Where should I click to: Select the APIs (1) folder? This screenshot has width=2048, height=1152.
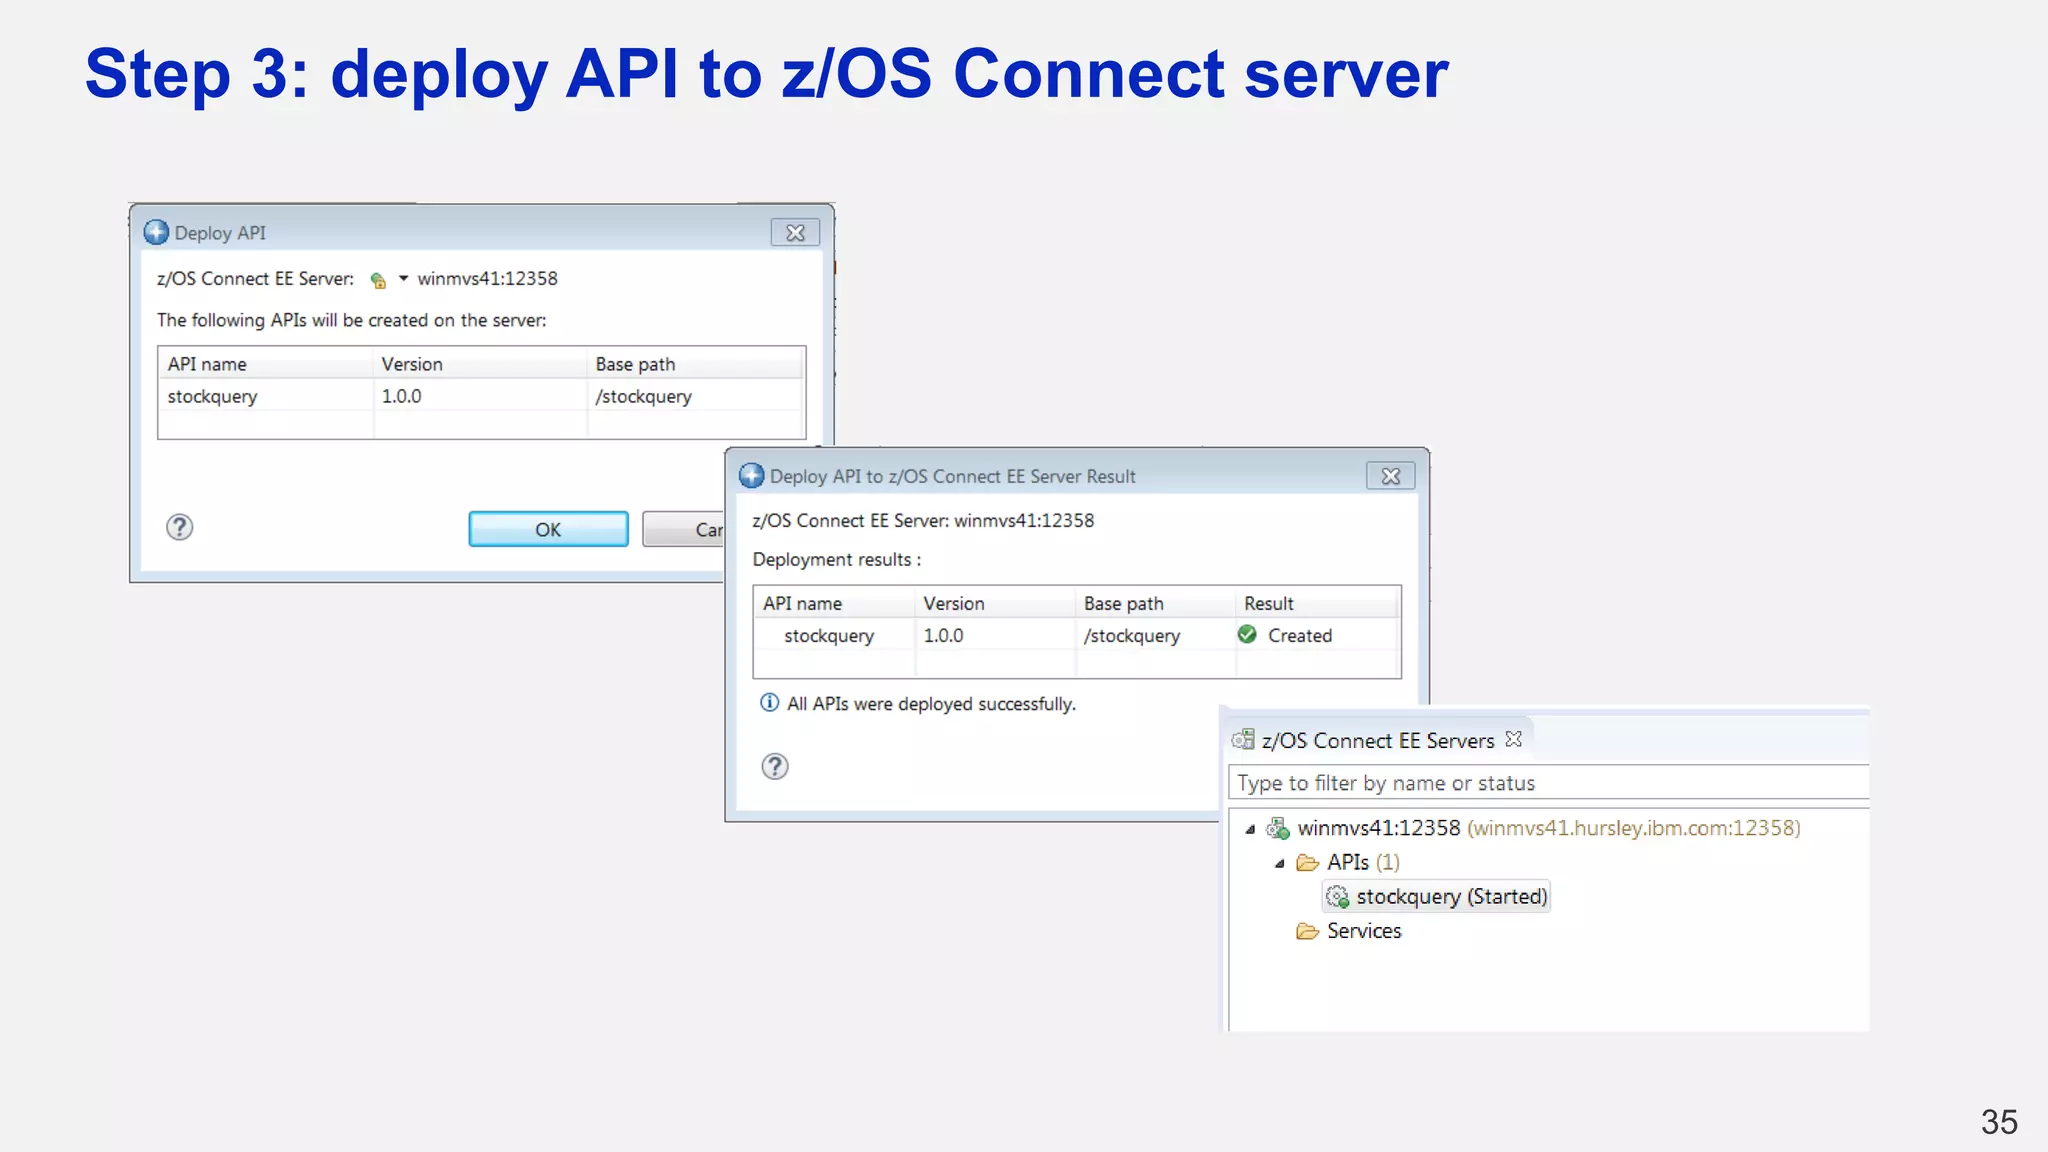point(1363,862)
